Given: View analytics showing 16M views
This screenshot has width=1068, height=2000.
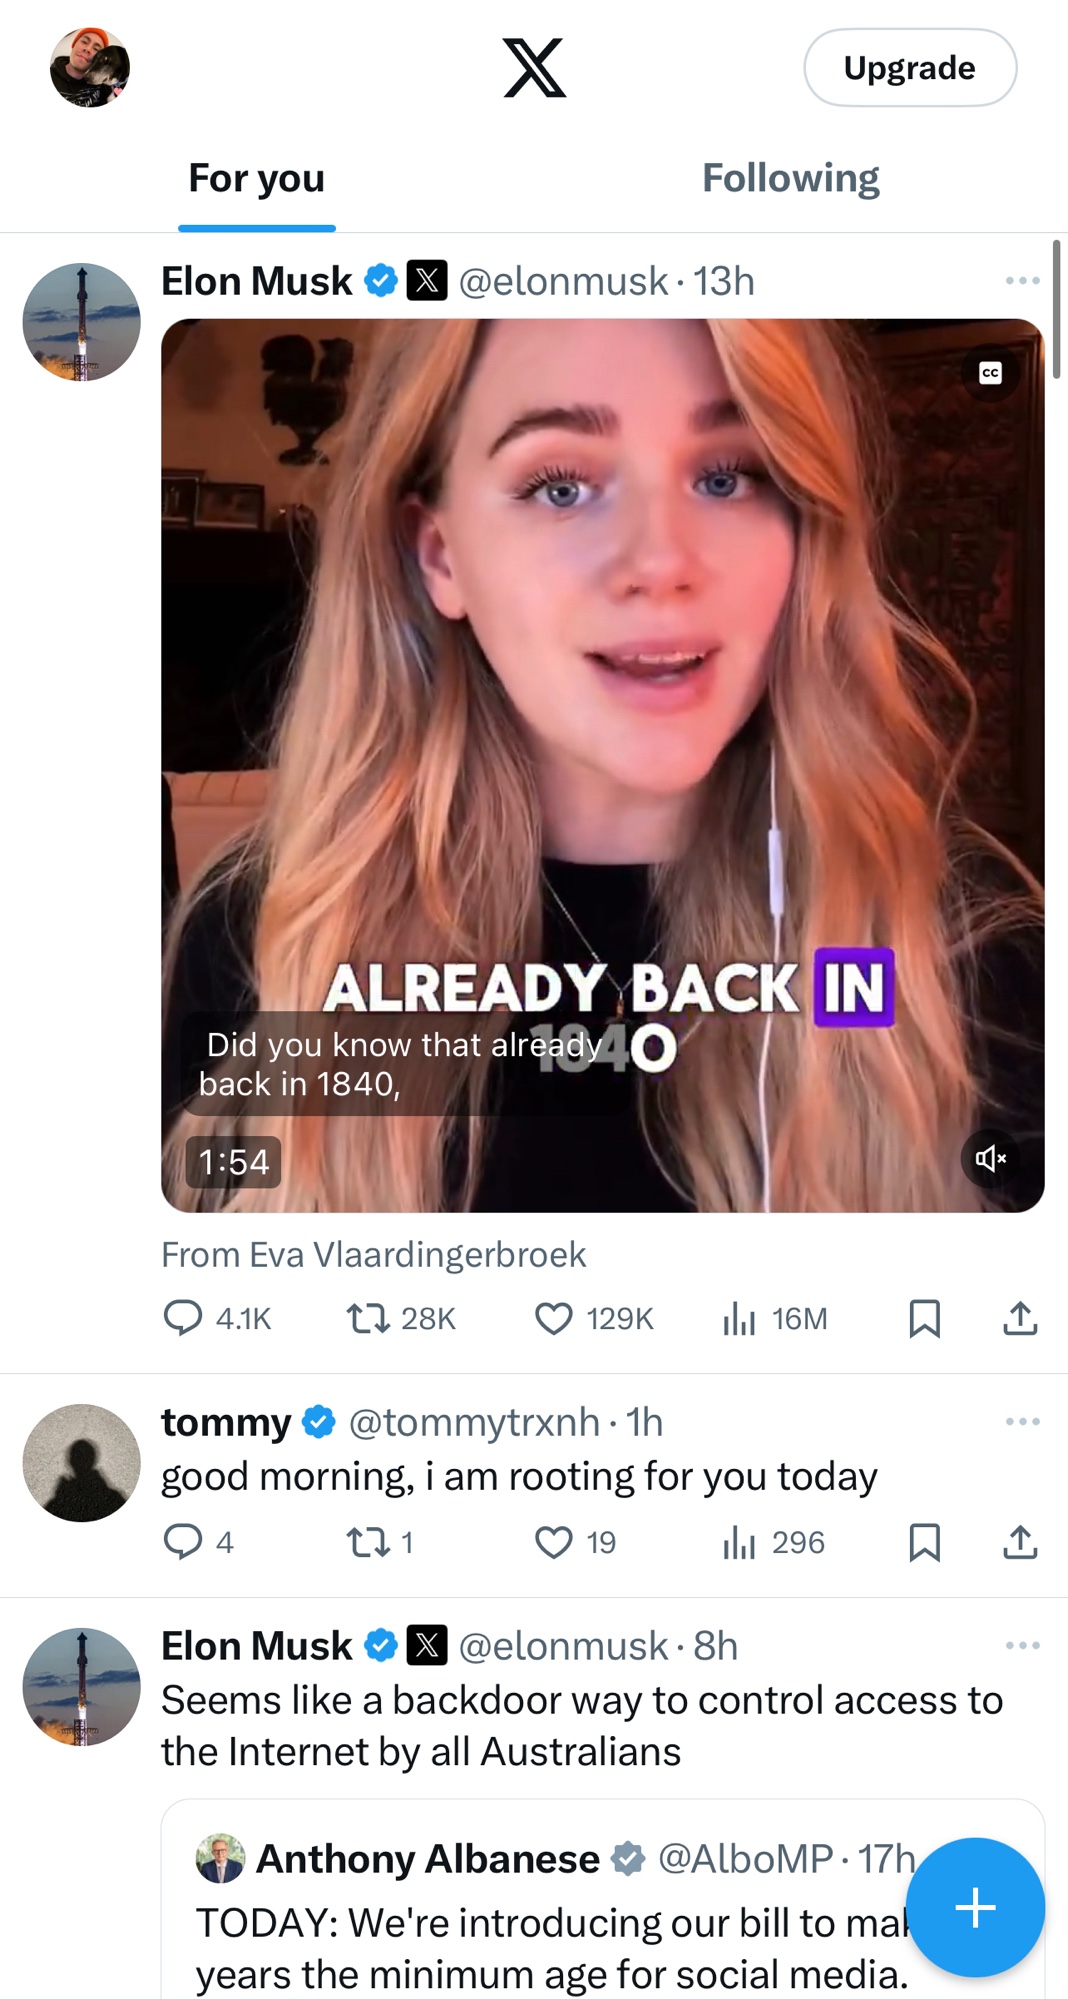Looking at the screenshot, I should [x=739, y=1318].
